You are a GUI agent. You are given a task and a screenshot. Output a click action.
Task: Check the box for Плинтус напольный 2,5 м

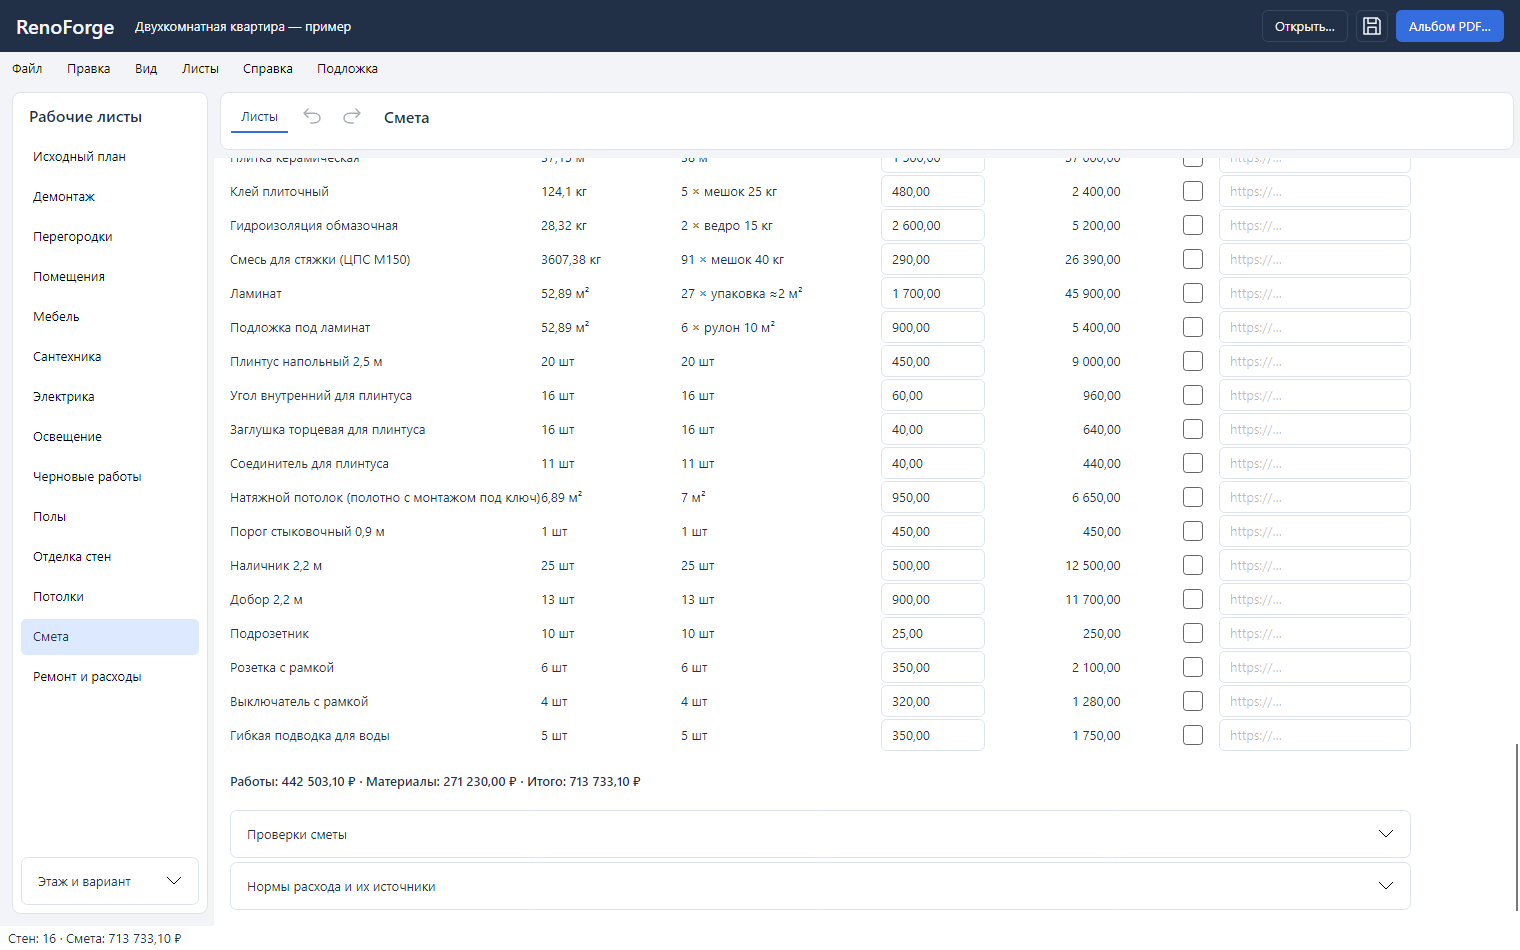coord(1193,361)
